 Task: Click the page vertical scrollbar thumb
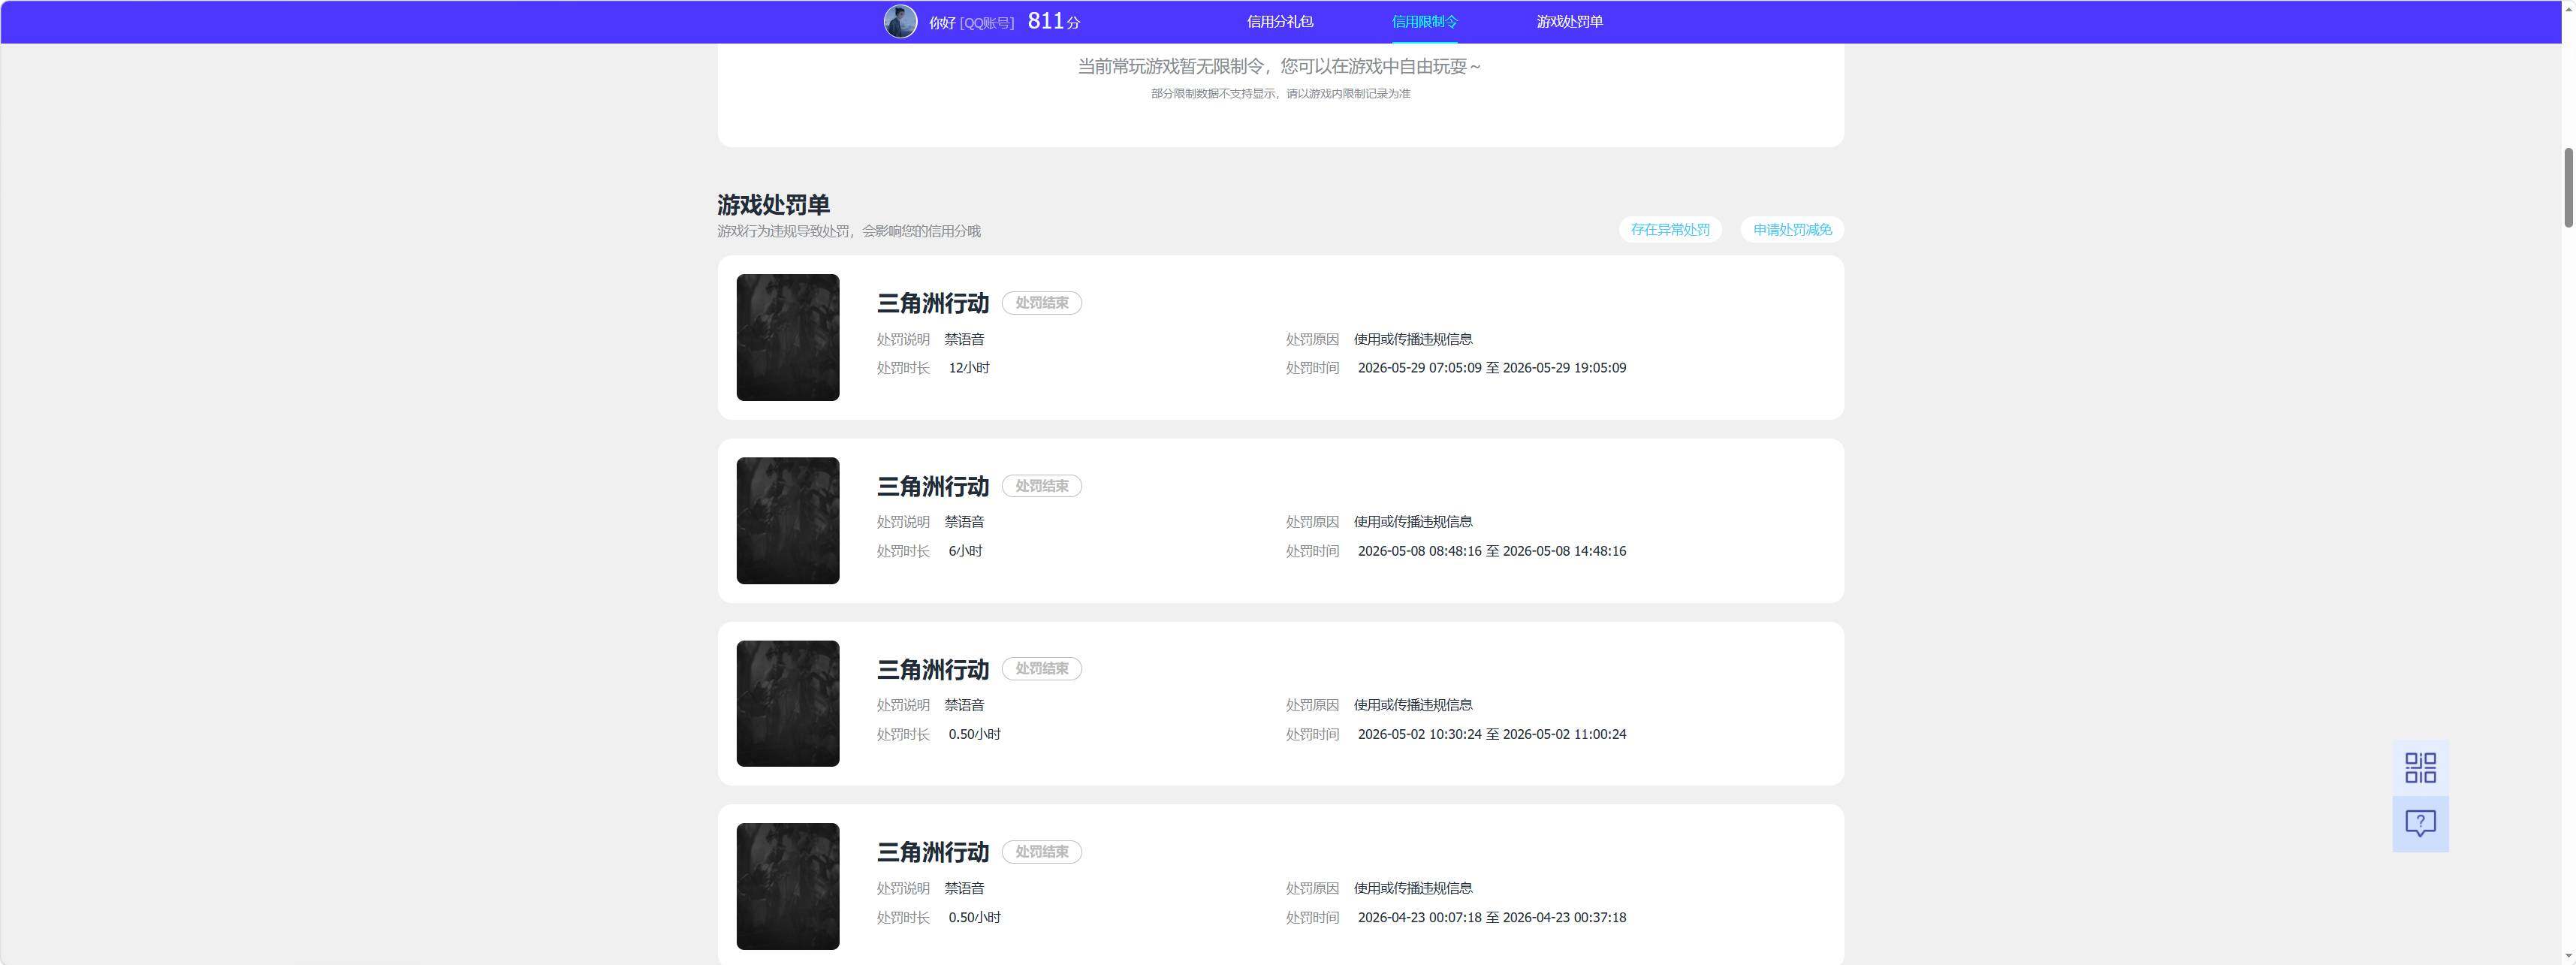2568,187
